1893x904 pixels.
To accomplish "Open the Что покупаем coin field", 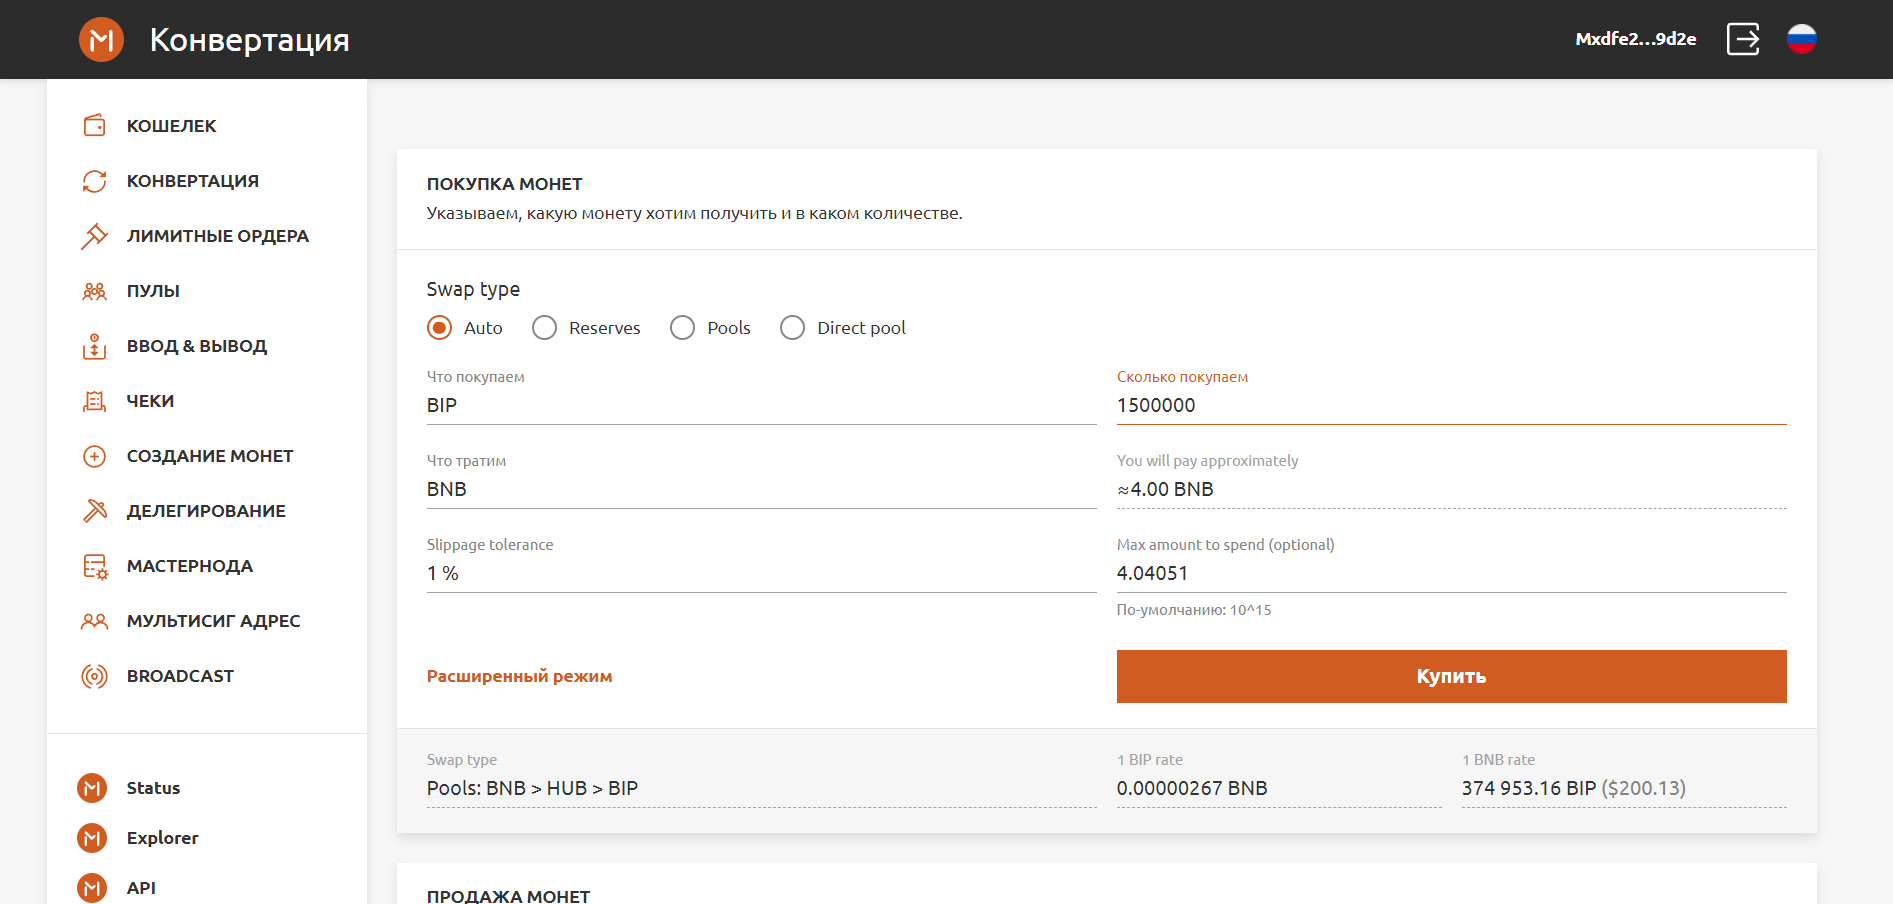I will (x=760, y=405).
